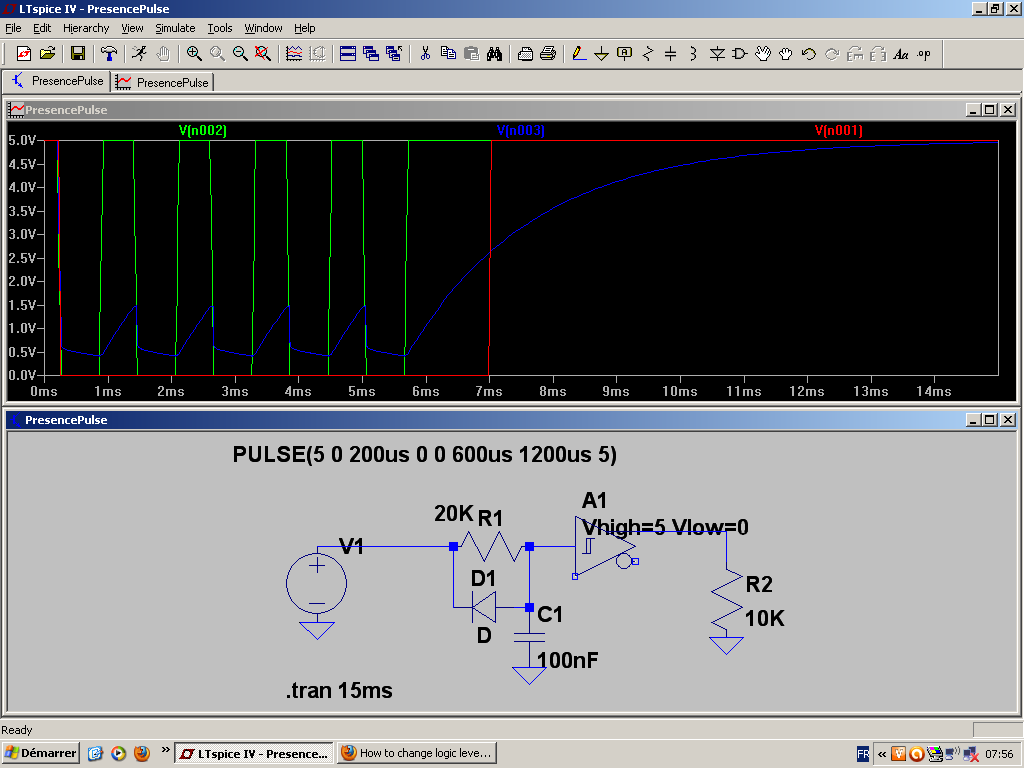This screenshot has width=1024, height=768.
Task: Click the Vhigh=5 Vlow=0 attribute text
Action: click(x=665, y=527)
